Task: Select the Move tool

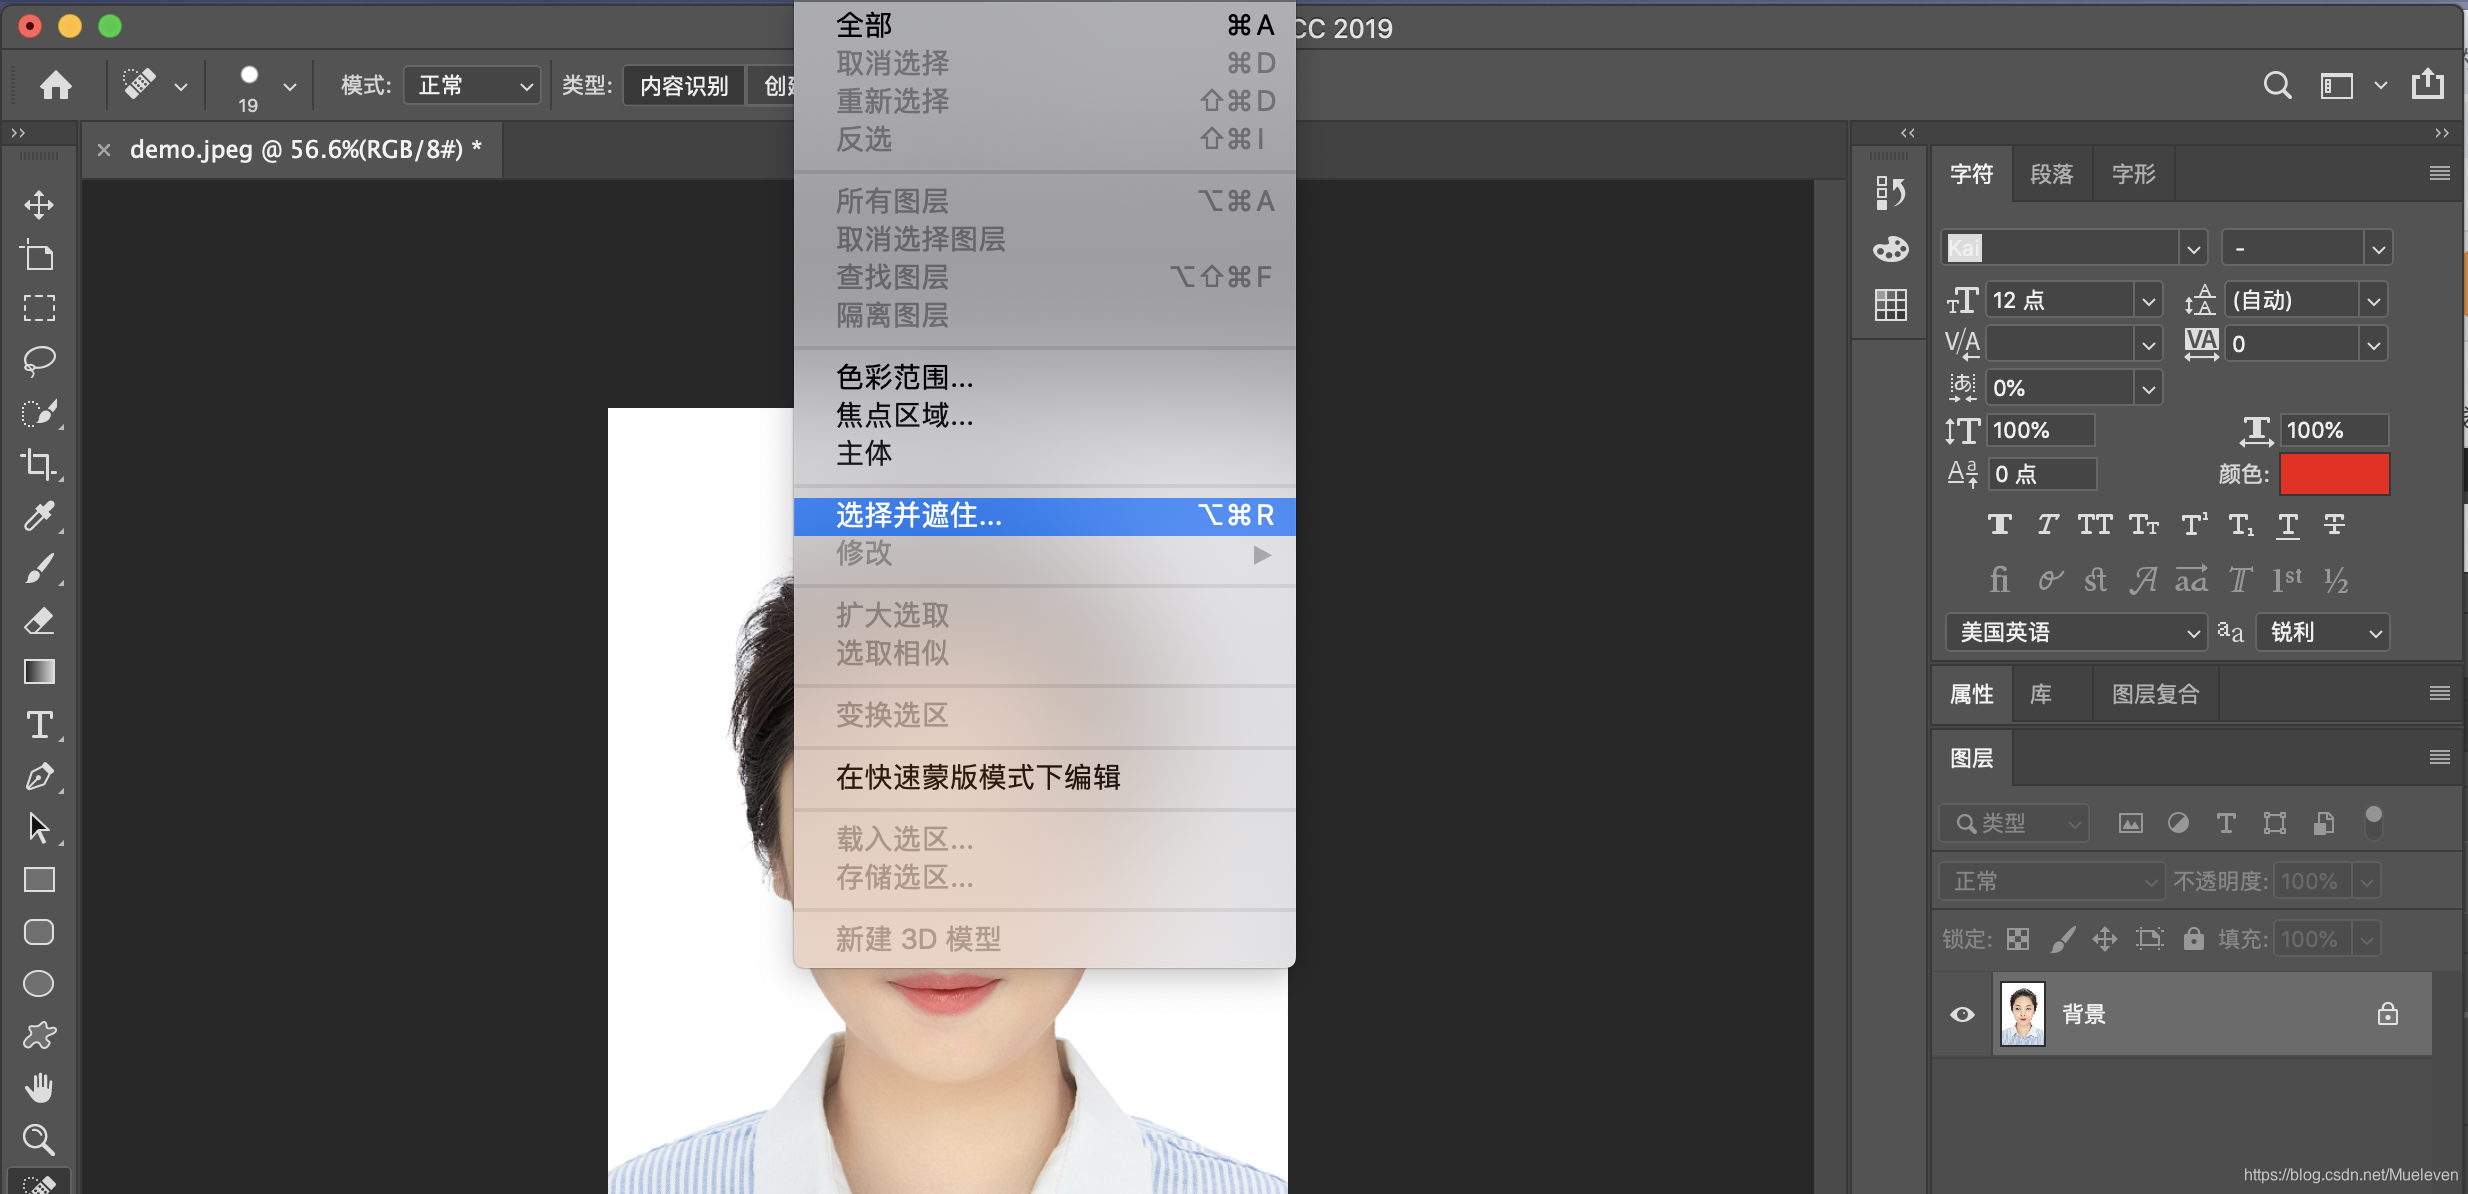Action: coord(39,205)
